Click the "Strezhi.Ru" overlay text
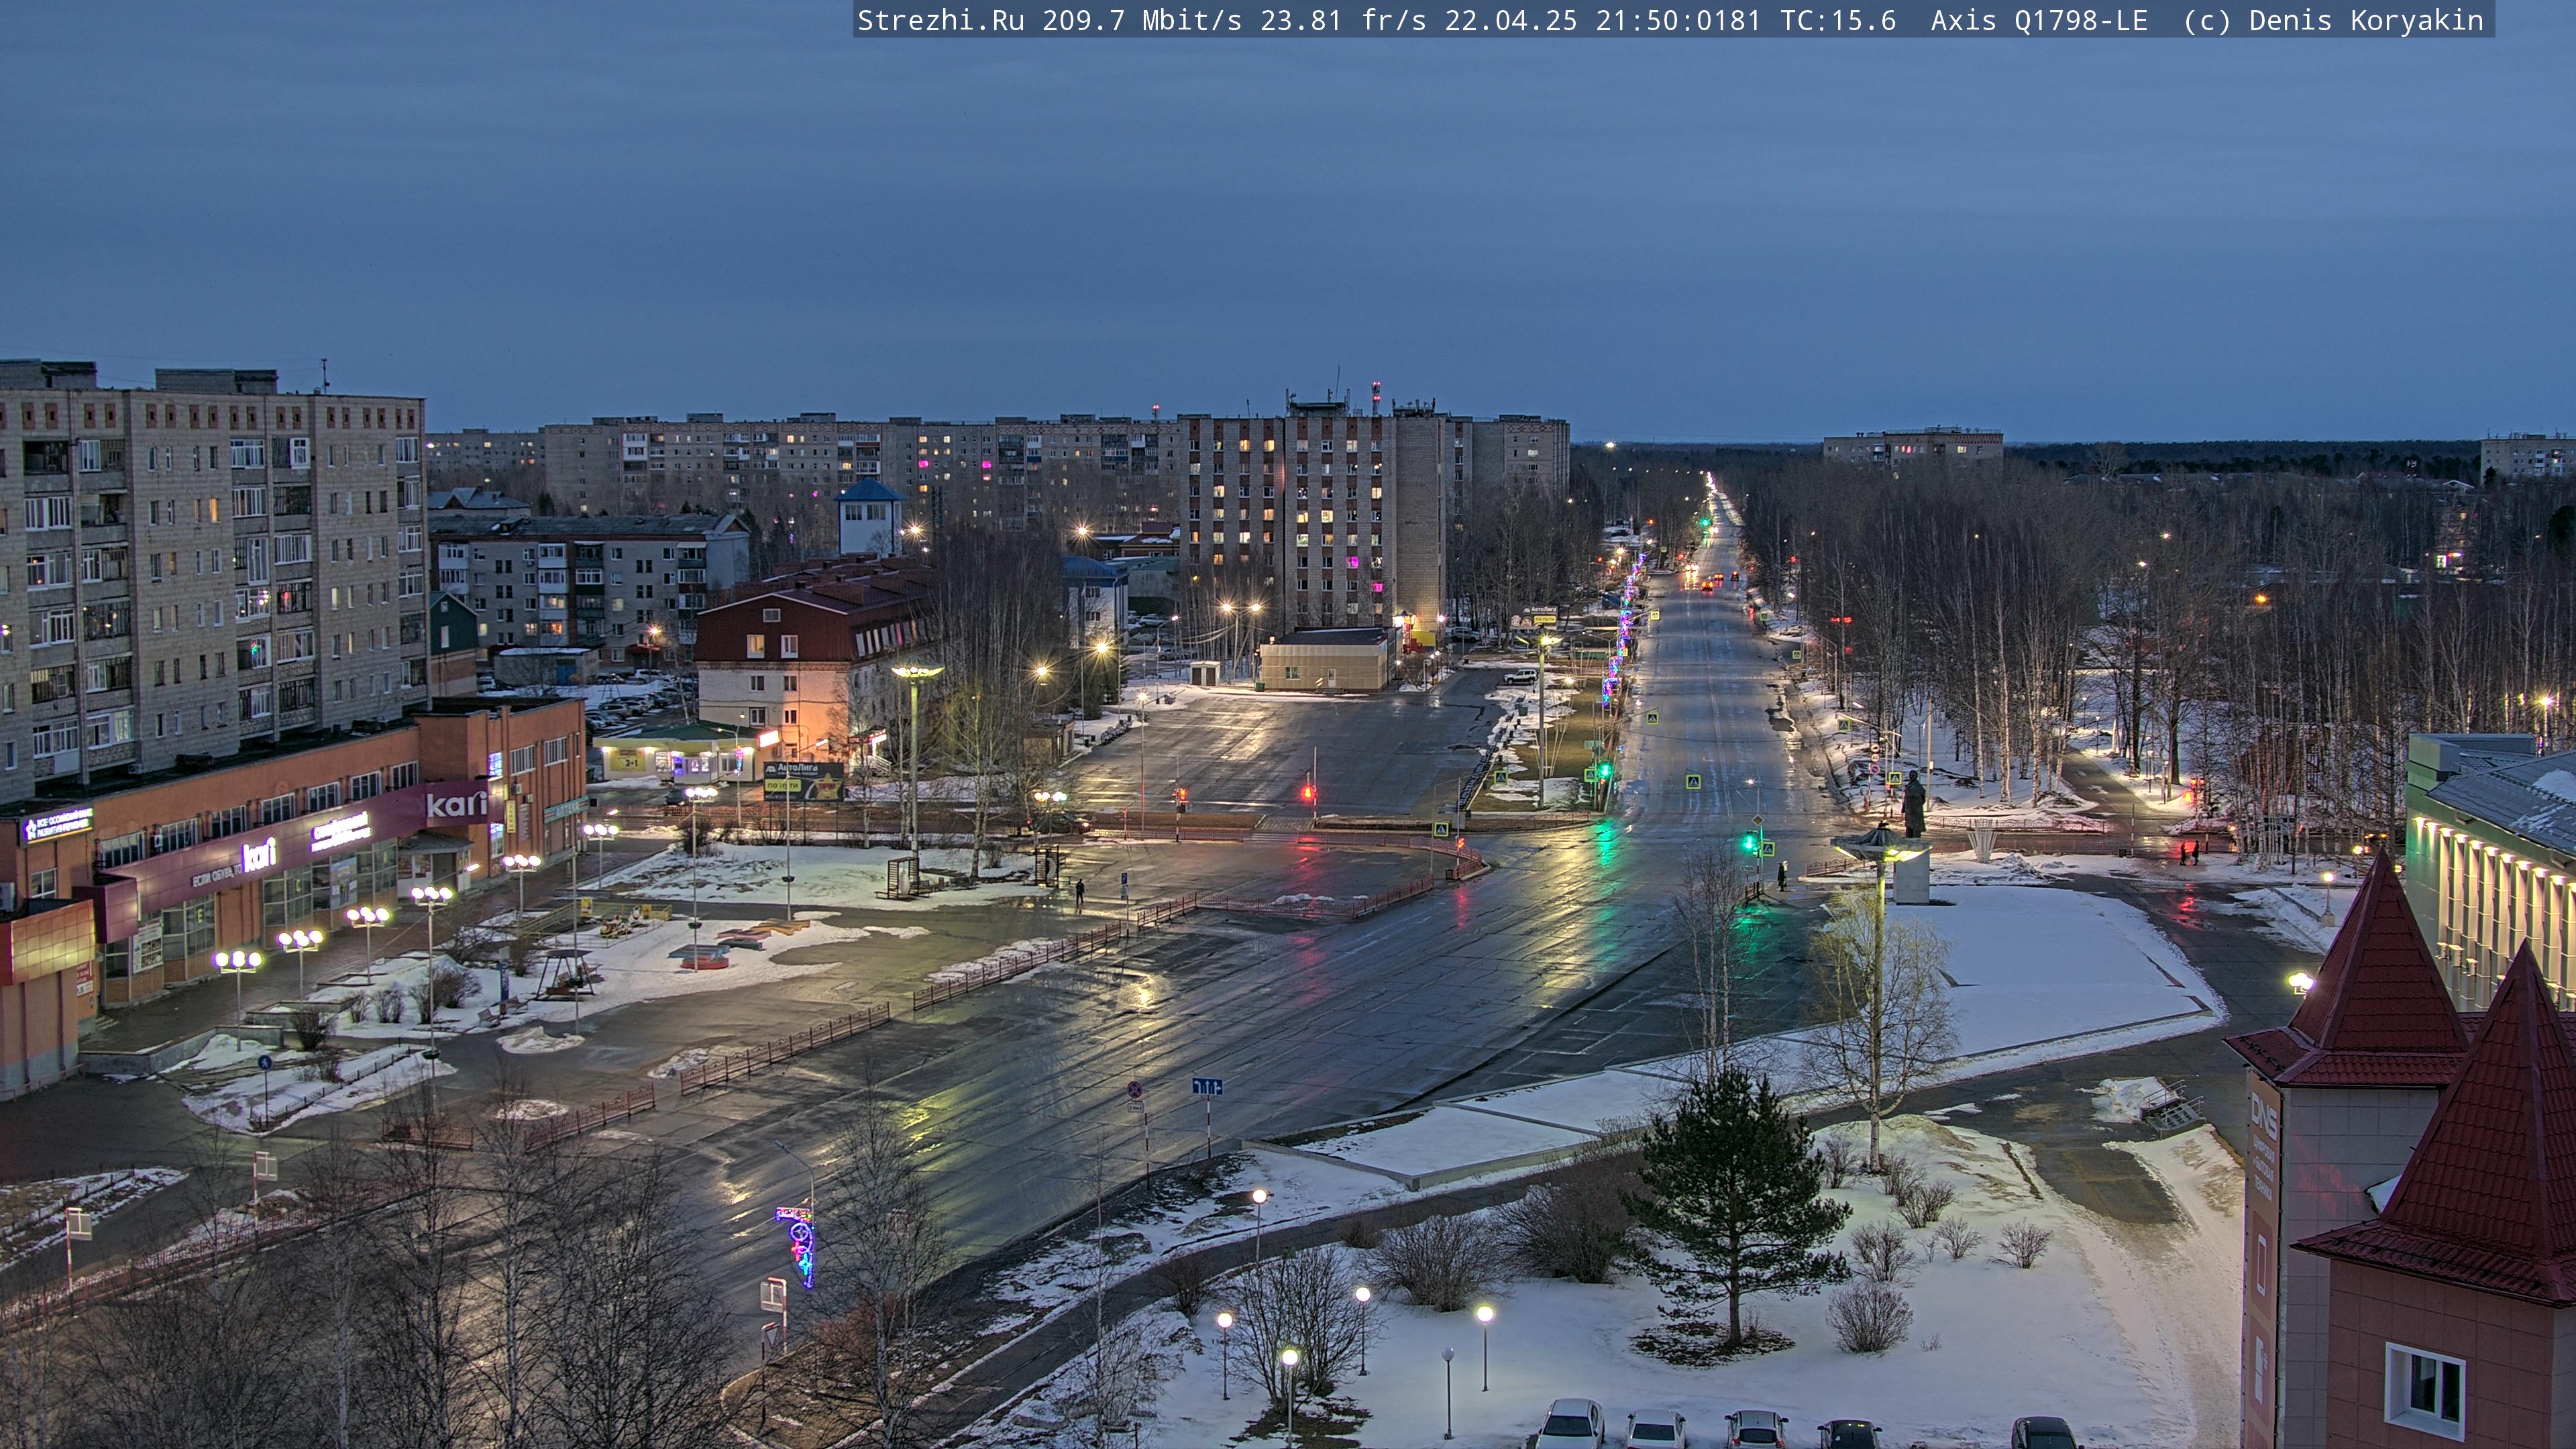 click(941, 21)
